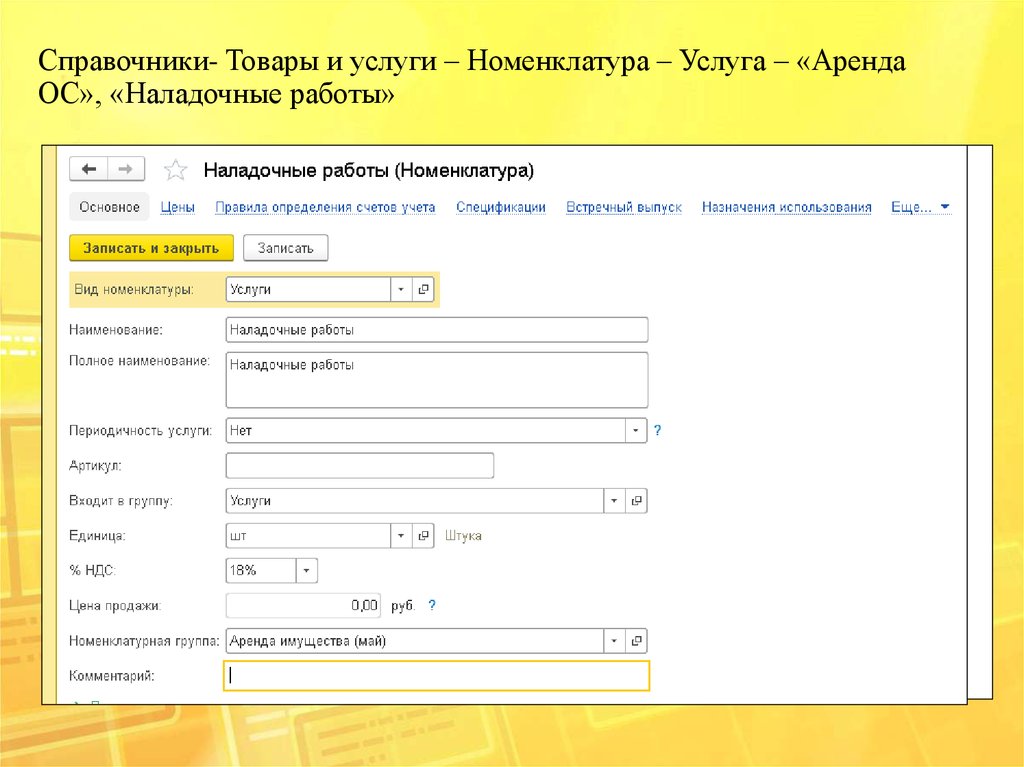This screenshot has width=1024, height=767.
Task: Open the Единица linked item icon
Action: point(424,535)
